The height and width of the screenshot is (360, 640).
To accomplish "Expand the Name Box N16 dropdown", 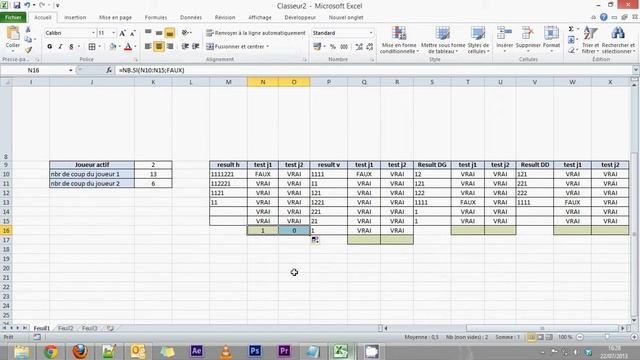I will point(71,70).
